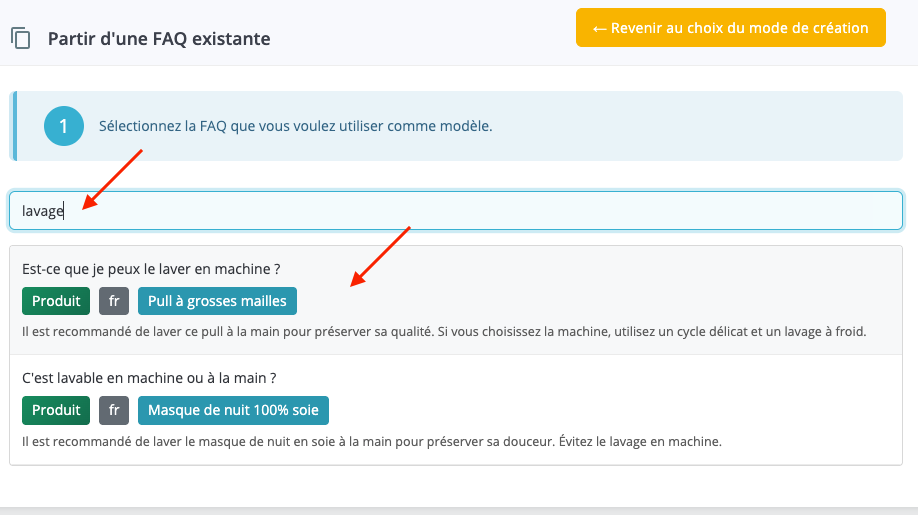Click the "Produit" tag on the second FAQ result
918x515 pixels.
pos(56,410)
